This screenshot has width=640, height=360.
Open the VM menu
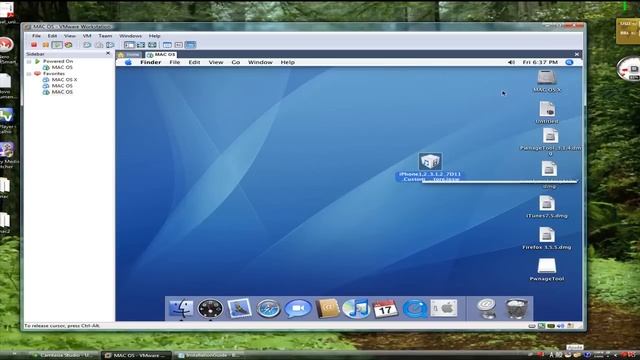pos(87,36)
